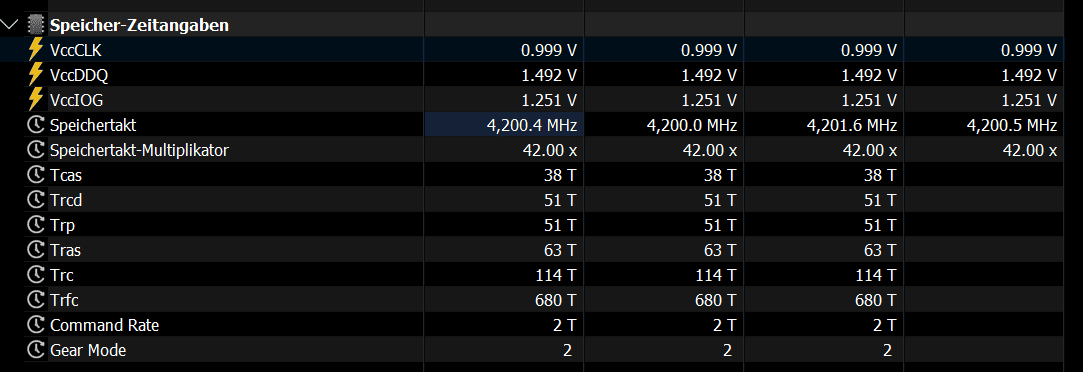Viewport: 1083px width, 372px height.
Task: Click the lightning bolt icon next to VccCLK
Action: point(35,50)
